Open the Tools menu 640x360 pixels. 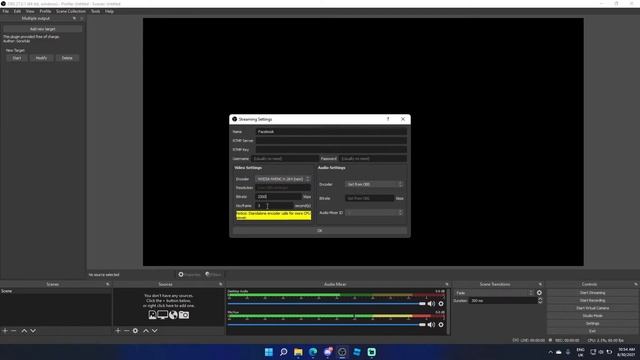(96, 11)
